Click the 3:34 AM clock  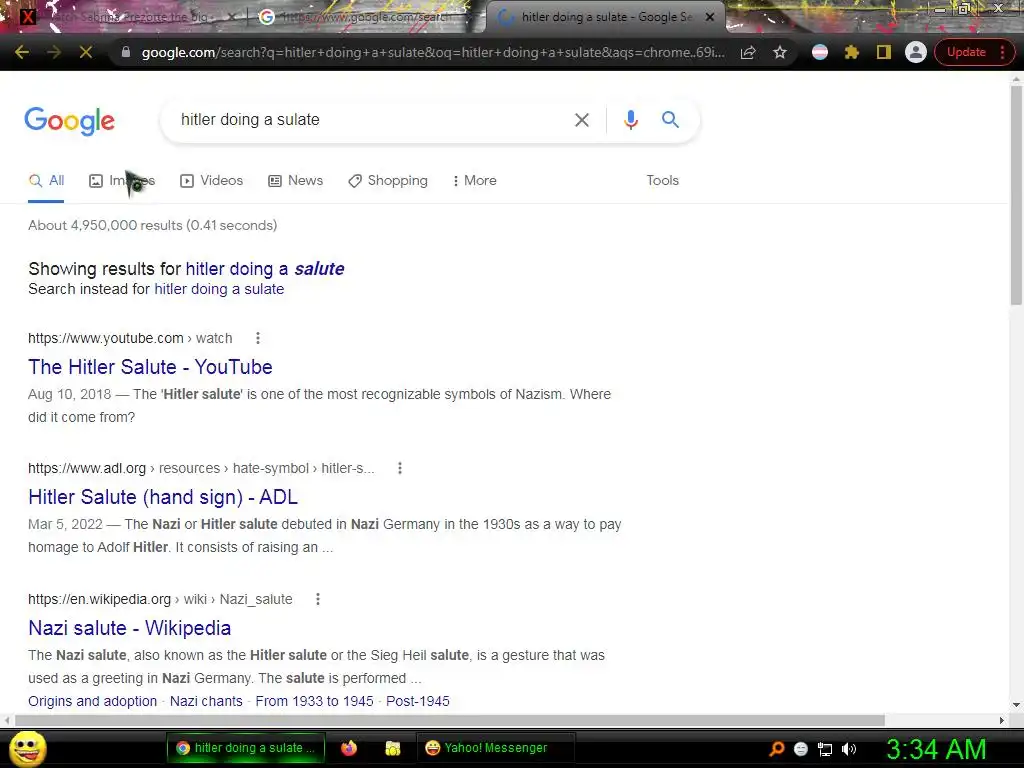pyautogui.click(x=936, y=750)
